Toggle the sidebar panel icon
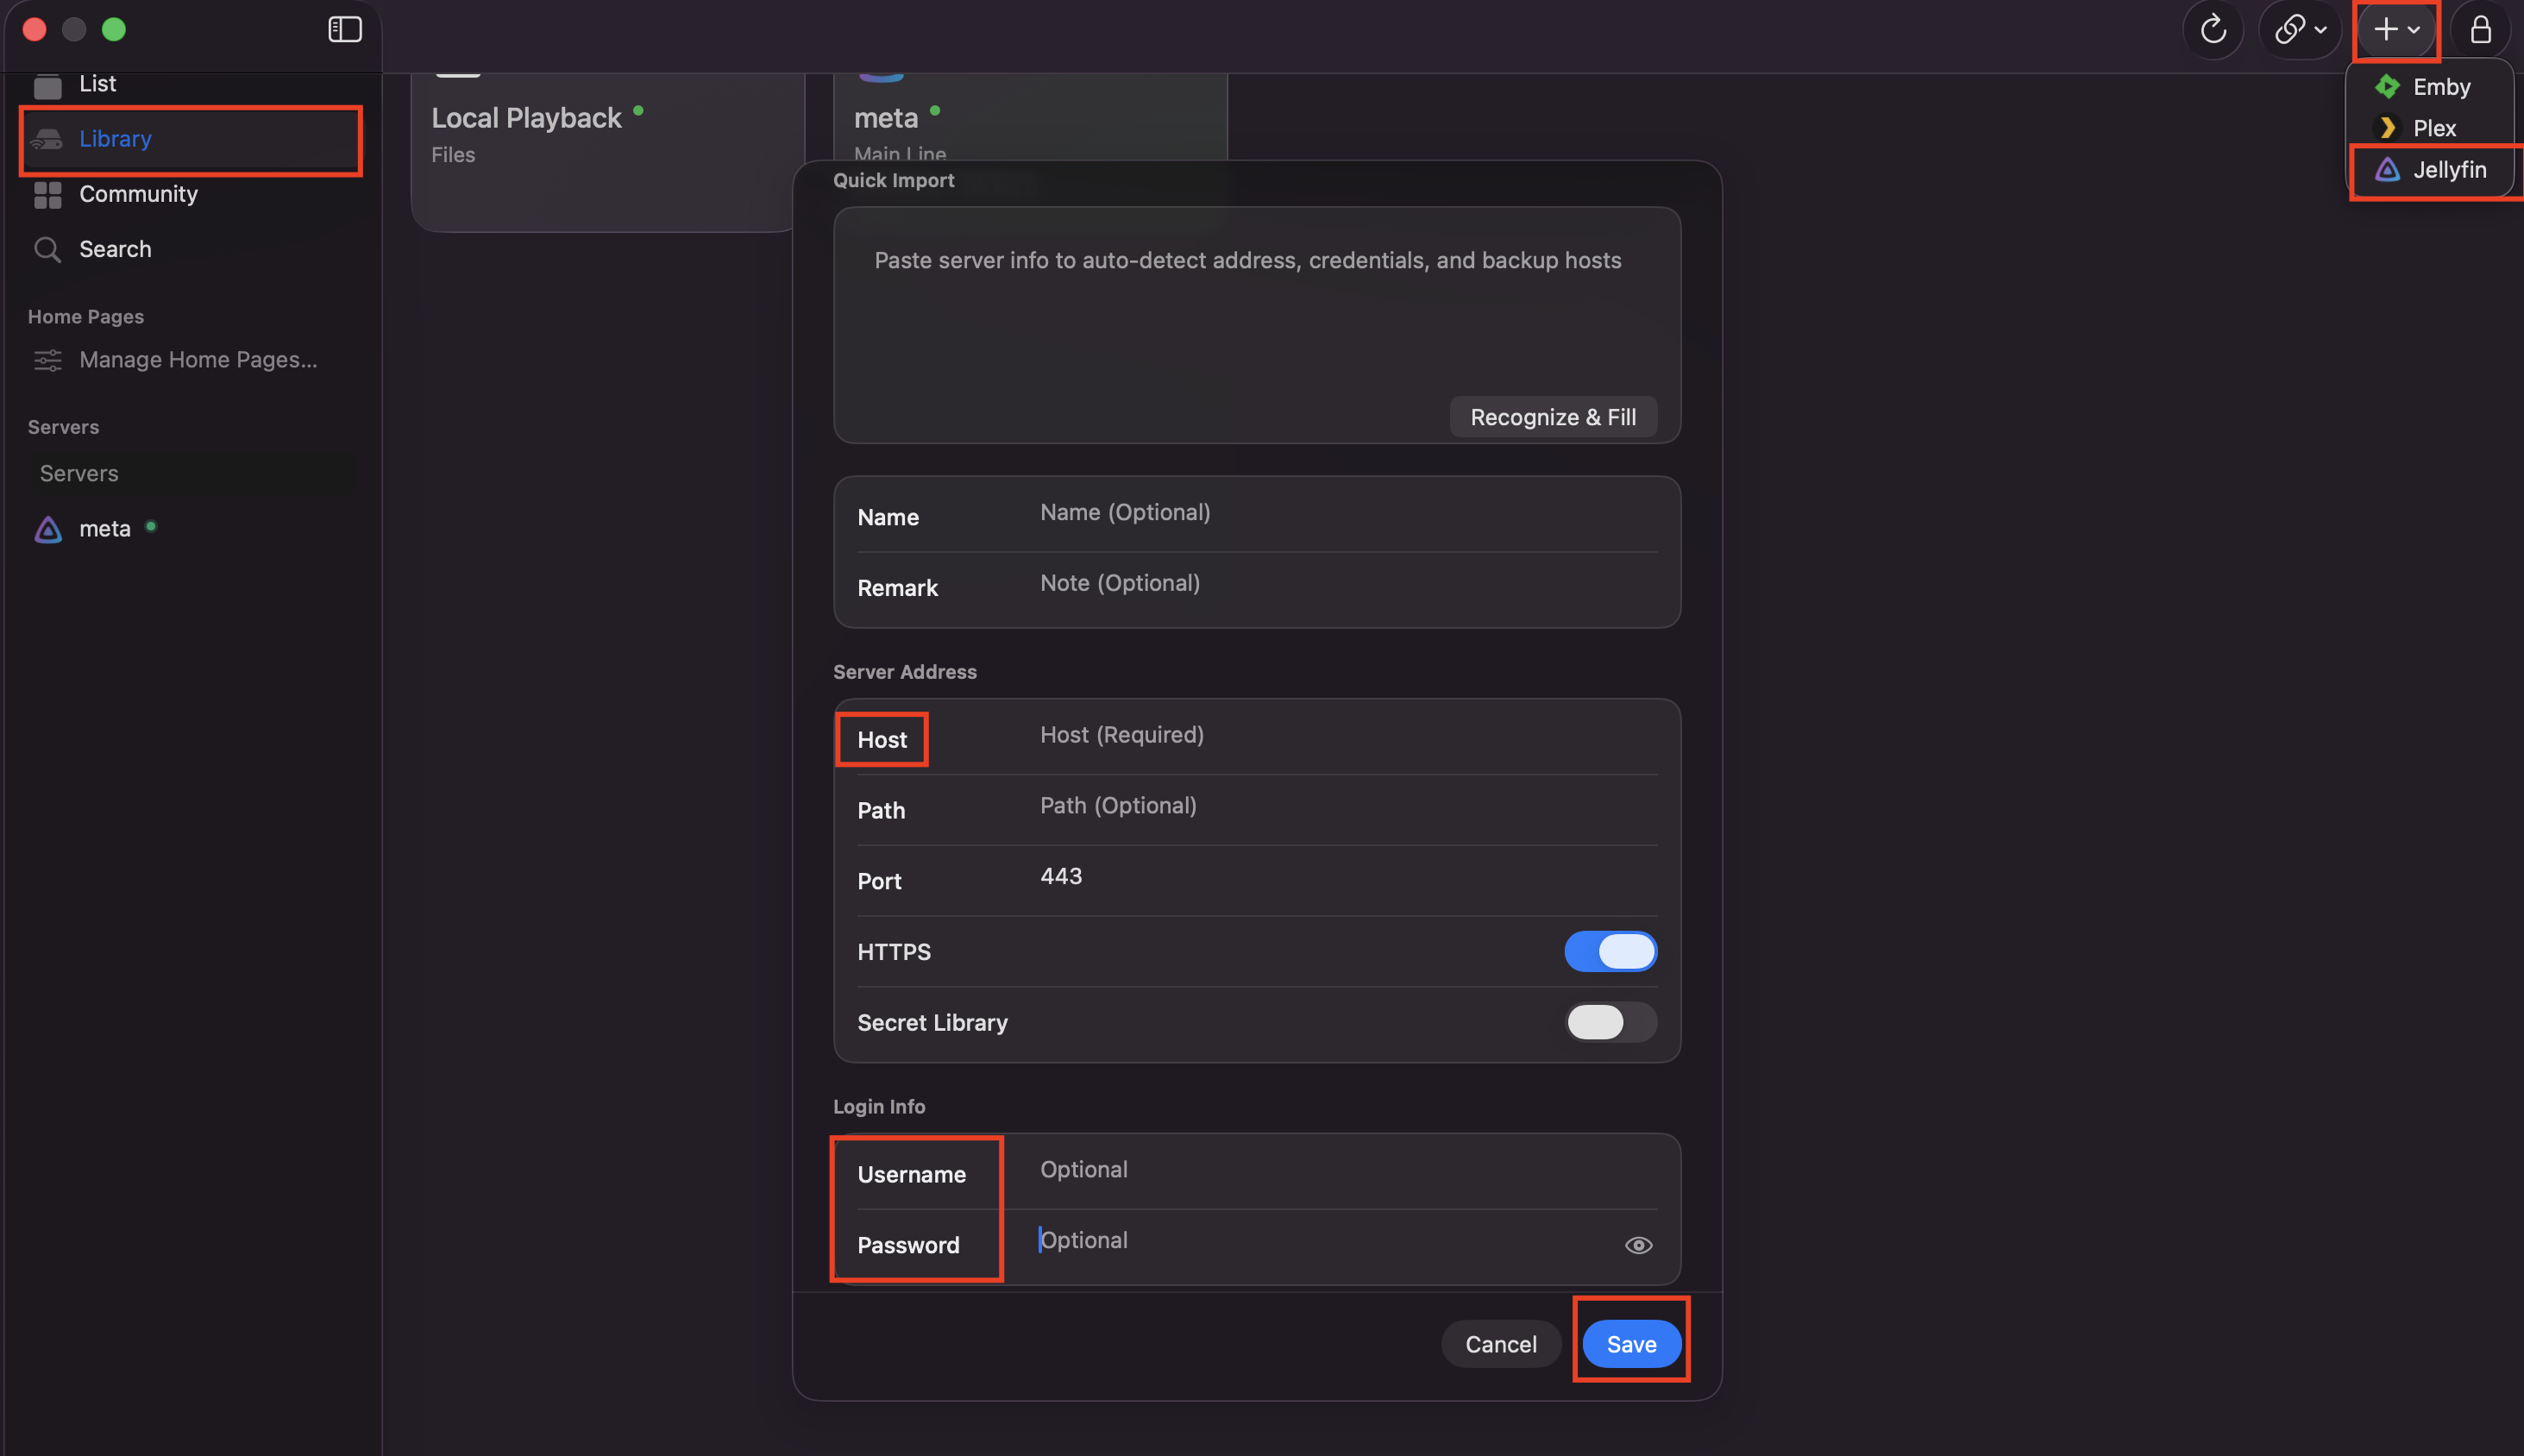Viewport: 2524px width, 1456px height. click(345, 30)
